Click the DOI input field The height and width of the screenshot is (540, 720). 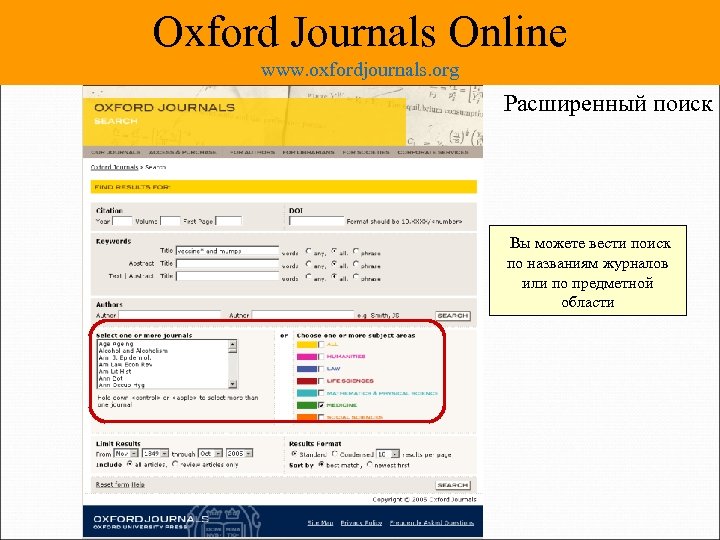pos(316,221)
